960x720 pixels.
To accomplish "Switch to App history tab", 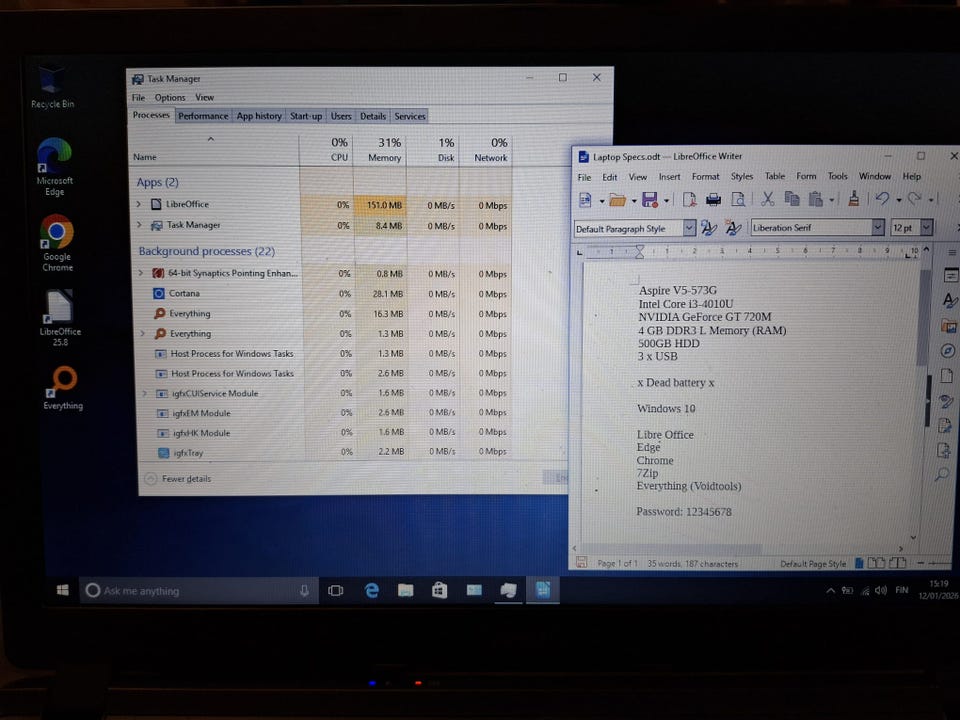I will tap(259, 116).
